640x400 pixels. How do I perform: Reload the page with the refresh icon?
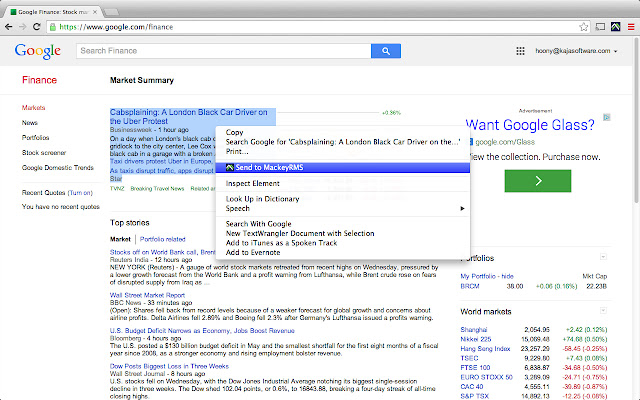click(36, 27)
